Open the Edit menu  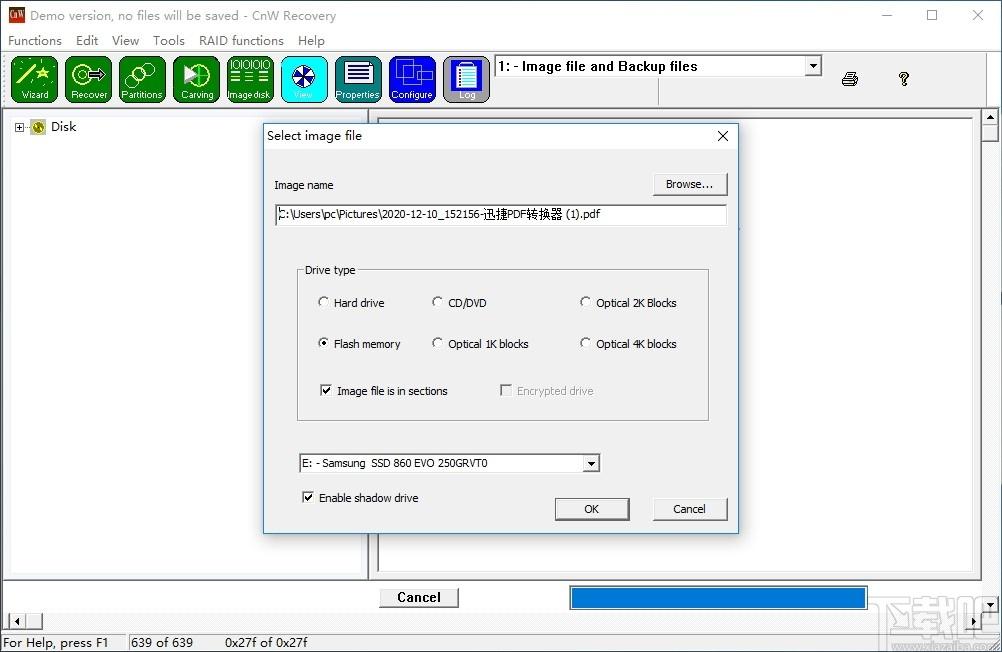pos(87,40)
